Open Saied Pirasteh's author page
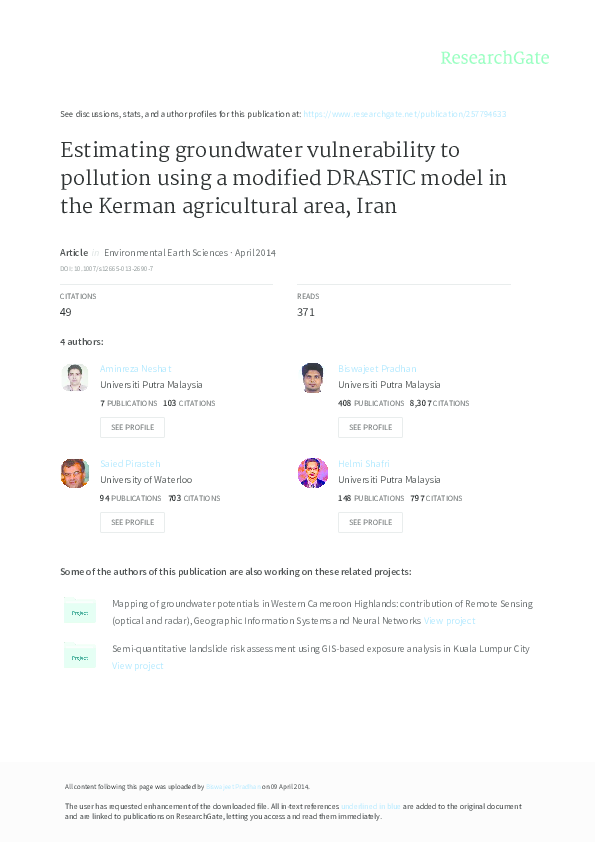Image resolution: width=595 pixels, height=842 pixels. 128,463
